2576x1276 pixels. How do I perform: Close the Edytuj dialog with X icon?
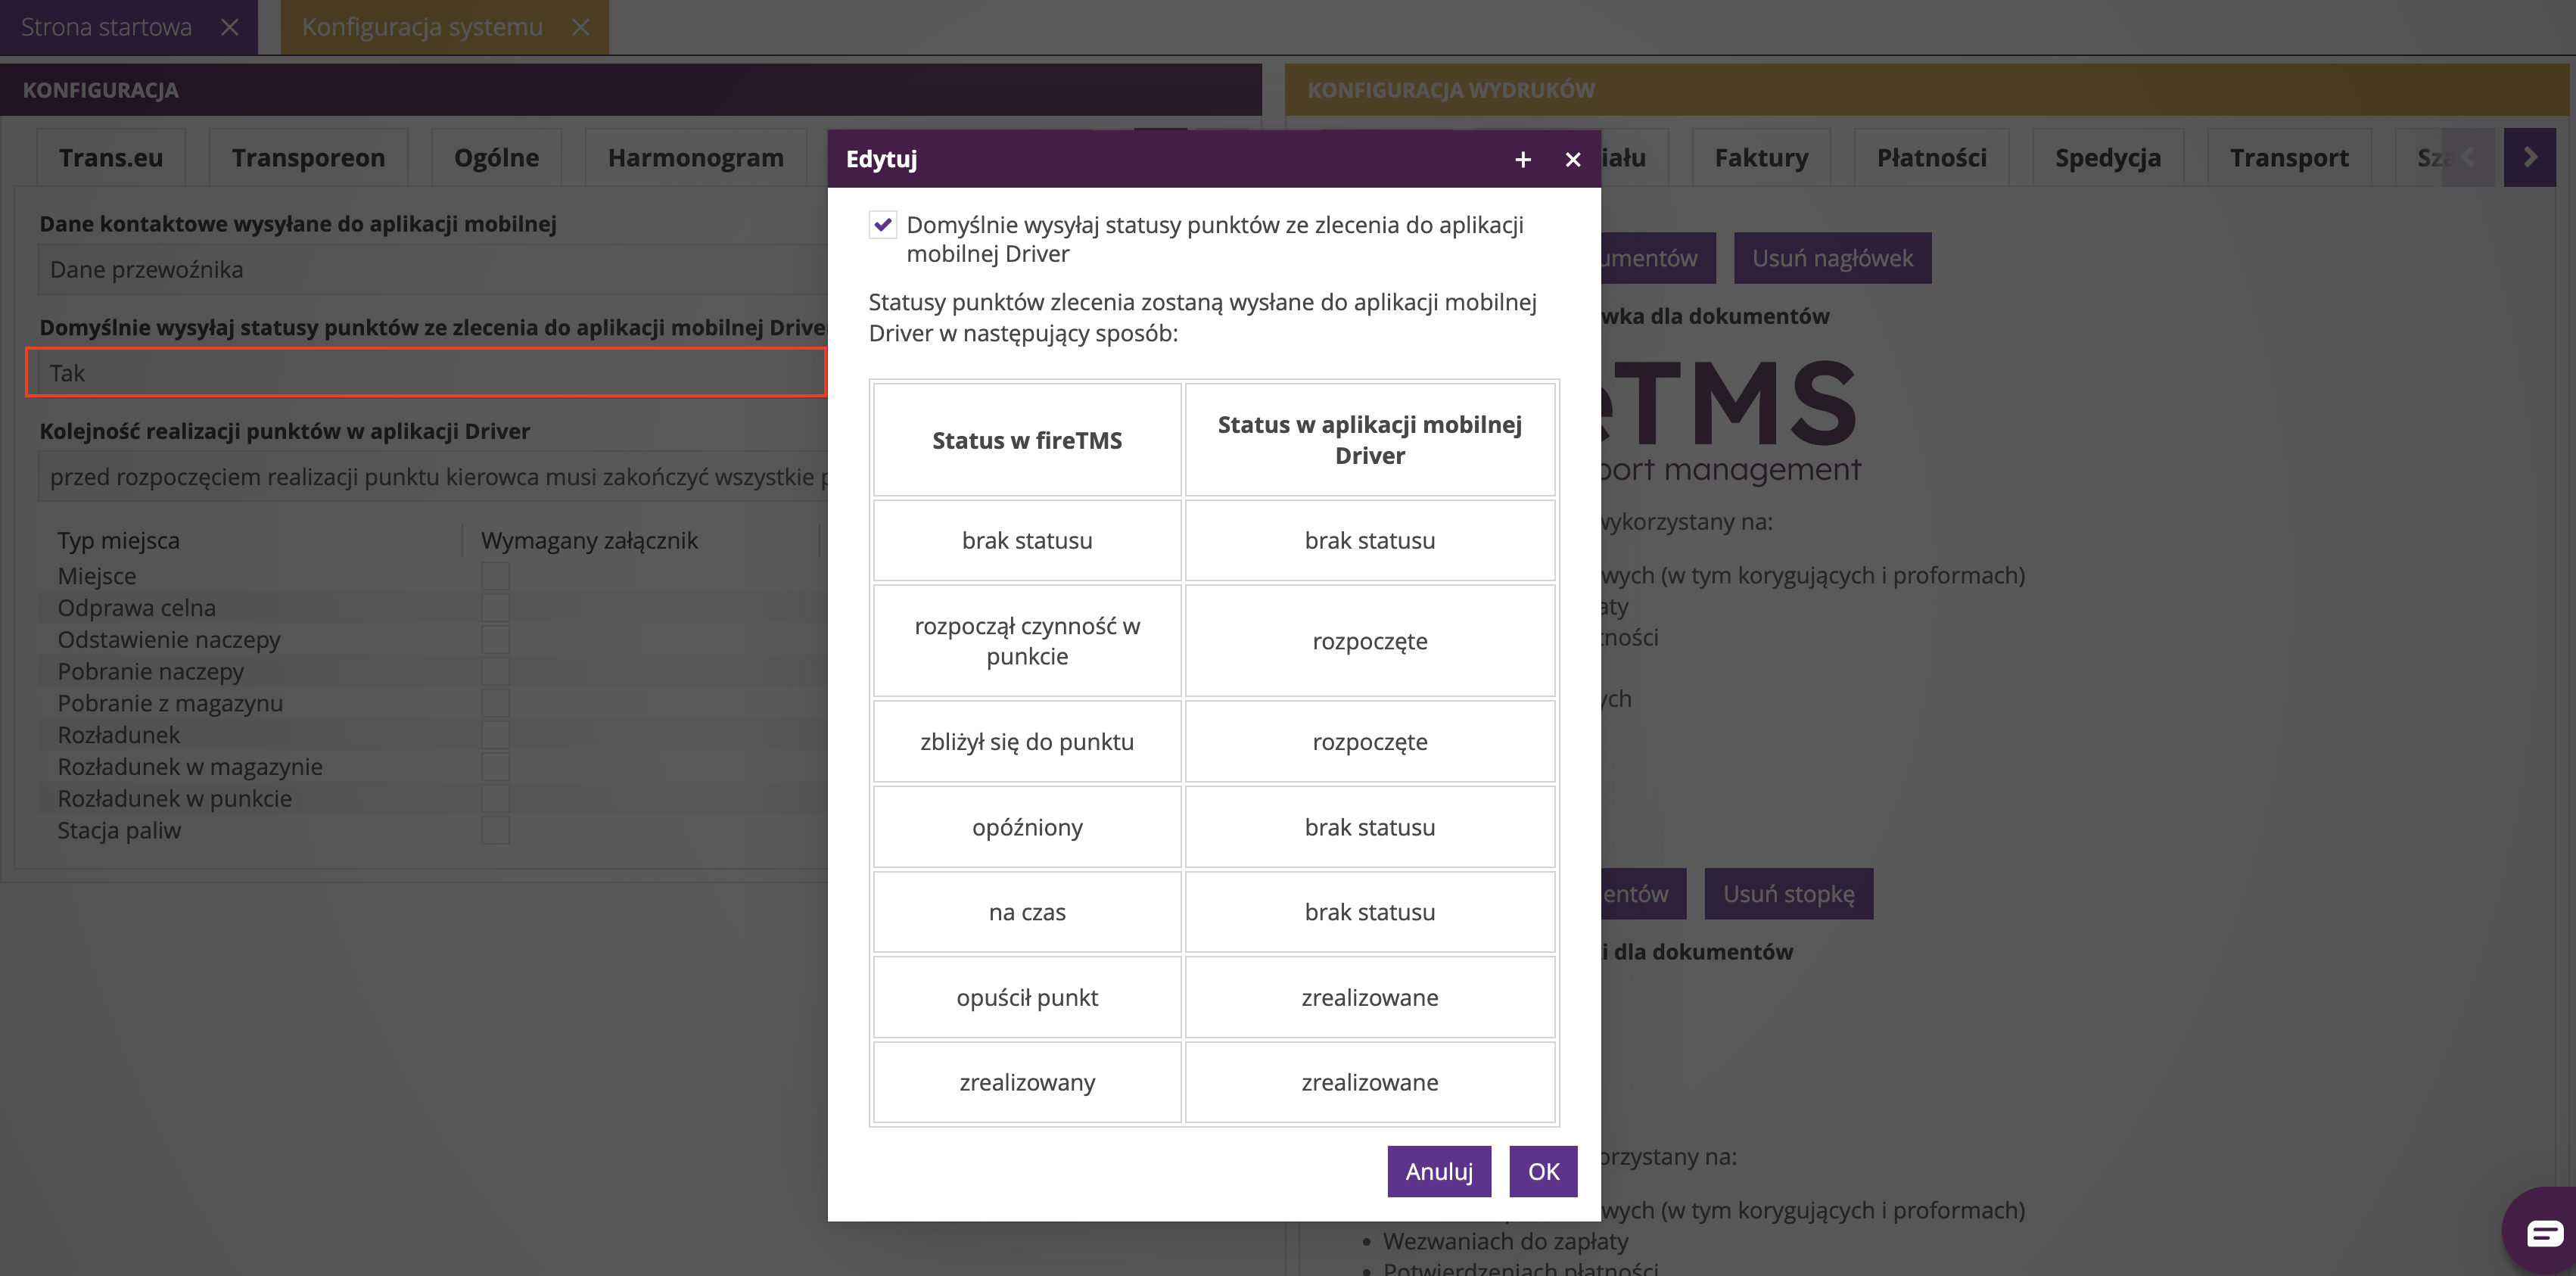(1572, 159)
